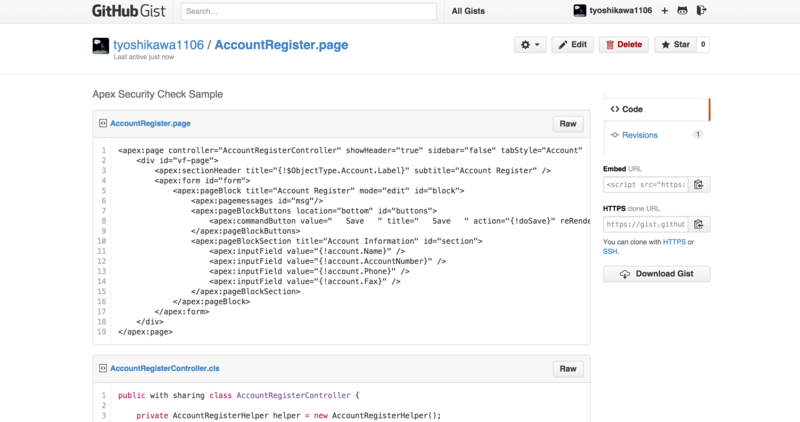Click the account.Fax inputField line
Image resolution: width=800 pixels, height=422 pixels.
coord(305,281)
